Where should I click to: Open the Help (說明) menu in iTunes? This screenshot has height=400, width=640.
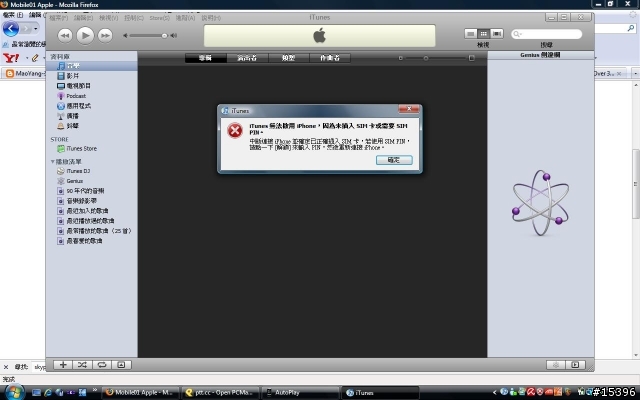pos(211,18)
